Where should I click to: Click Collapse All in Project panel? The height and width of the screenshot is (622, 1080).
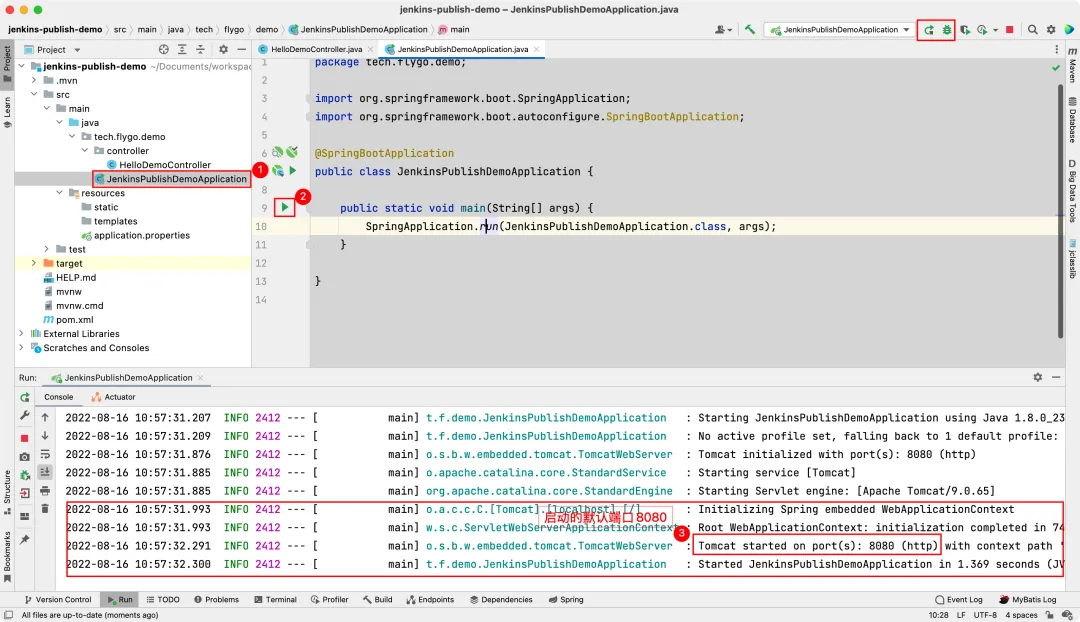pos(200,50)
